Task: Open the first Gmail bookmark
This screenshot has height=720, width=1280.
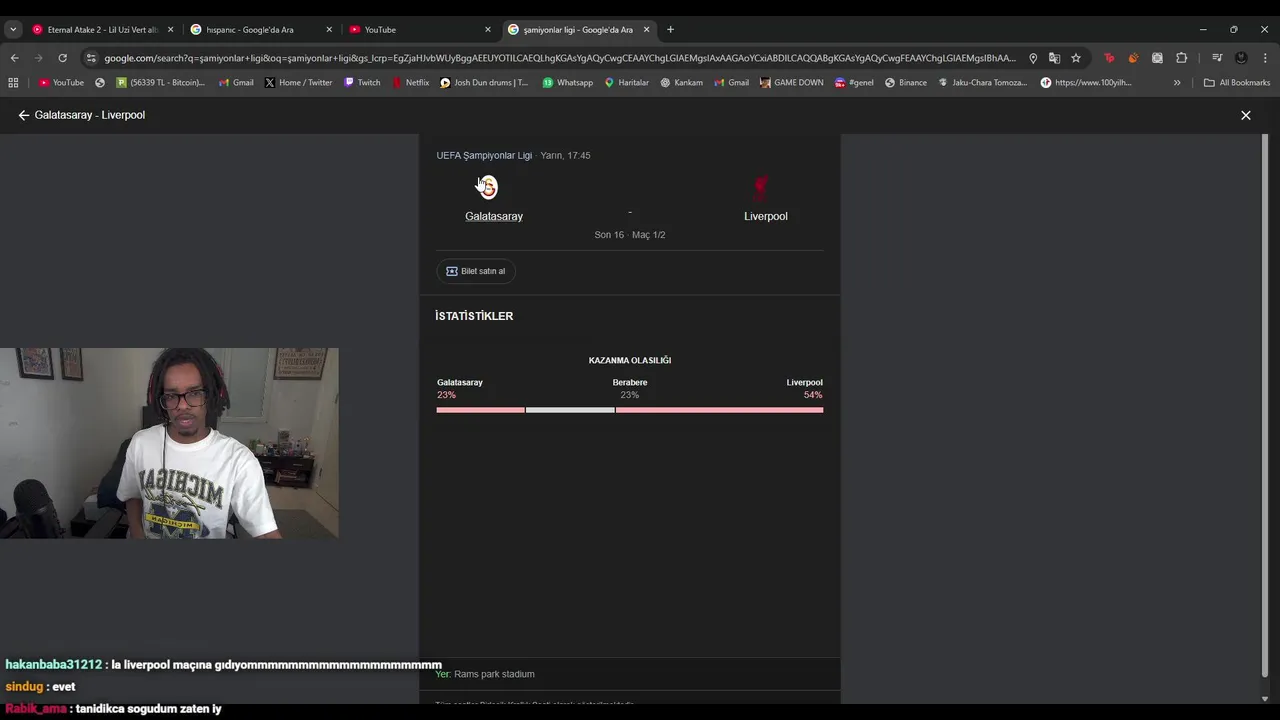Action: click(x=236, y=83)
